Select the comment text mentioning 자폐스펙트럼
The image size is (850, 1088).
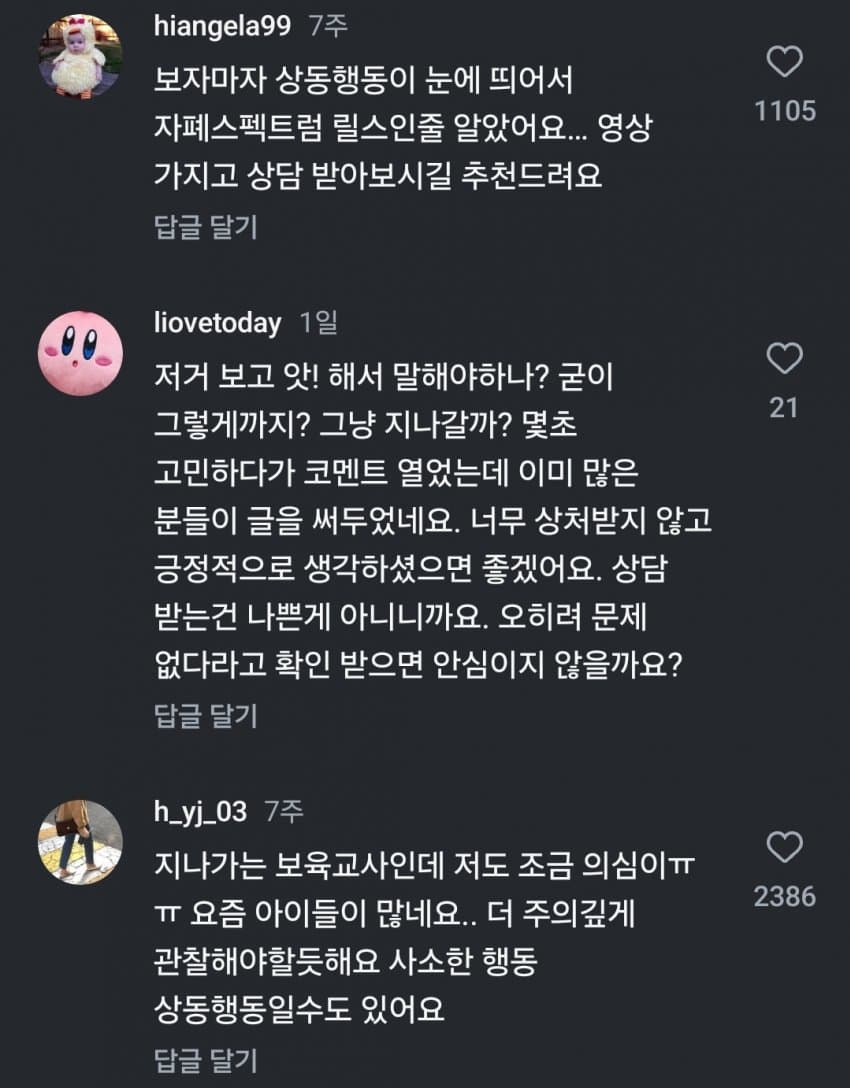click(x=400, y=127)
